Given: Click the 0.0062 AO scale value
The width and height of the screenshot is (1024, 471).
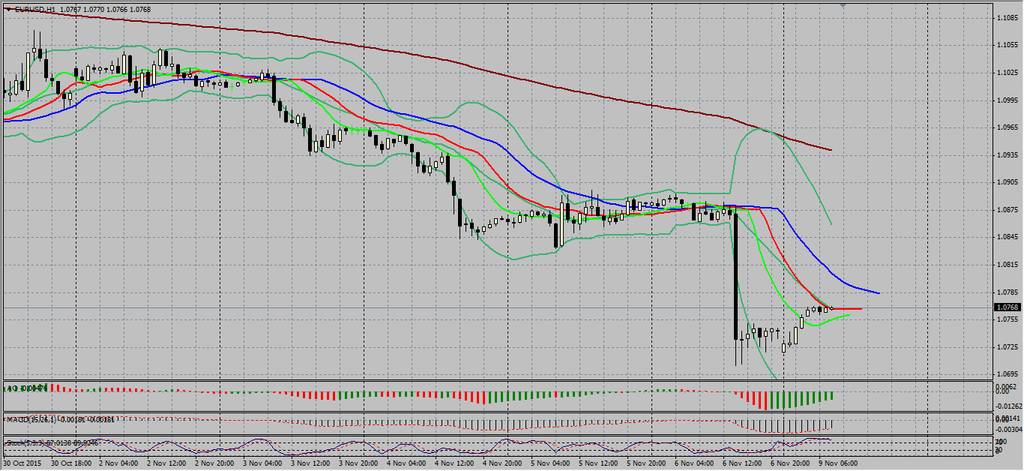Looking at the screenshot, I should [1006, 387].
